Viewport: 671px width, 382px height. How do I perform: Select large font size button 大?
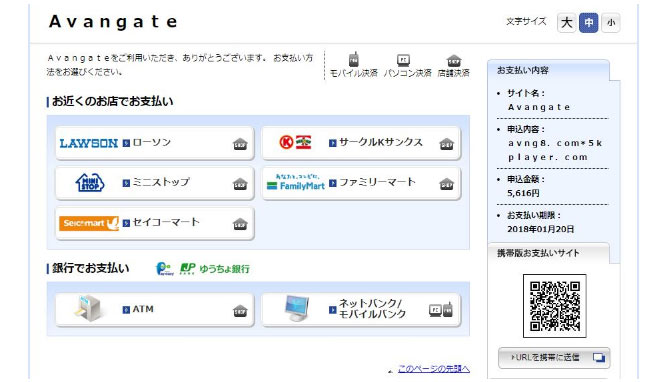click(567, 23)
